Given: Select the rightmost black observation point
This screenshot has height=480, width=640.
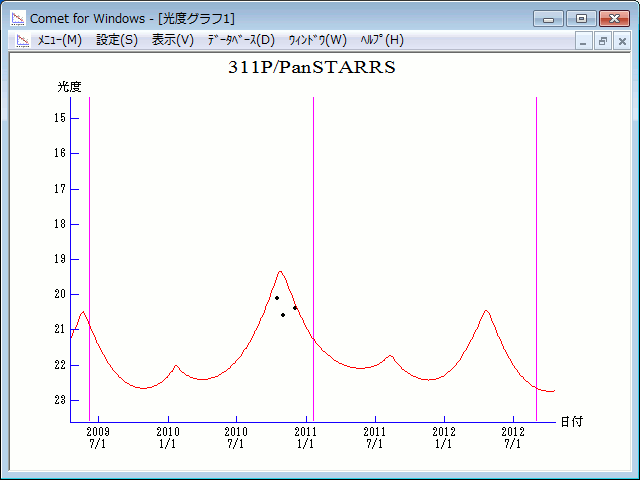Looking at the screenshot, I should tap(295, 308).
